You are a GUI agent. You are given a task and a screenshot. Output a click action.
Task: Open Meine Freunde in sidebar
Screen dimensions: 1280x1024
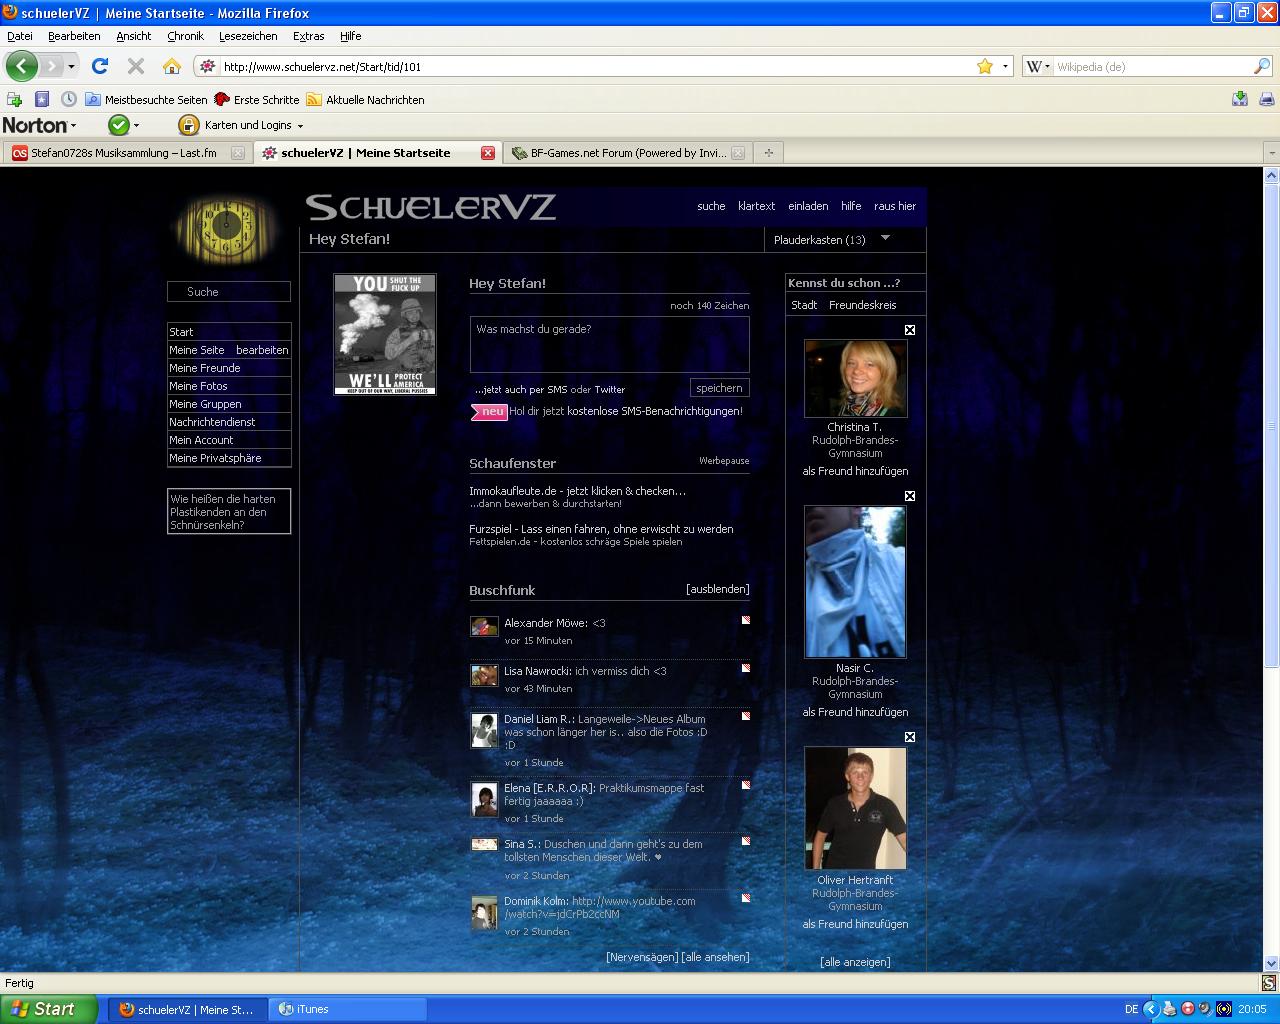coord(204,368)
